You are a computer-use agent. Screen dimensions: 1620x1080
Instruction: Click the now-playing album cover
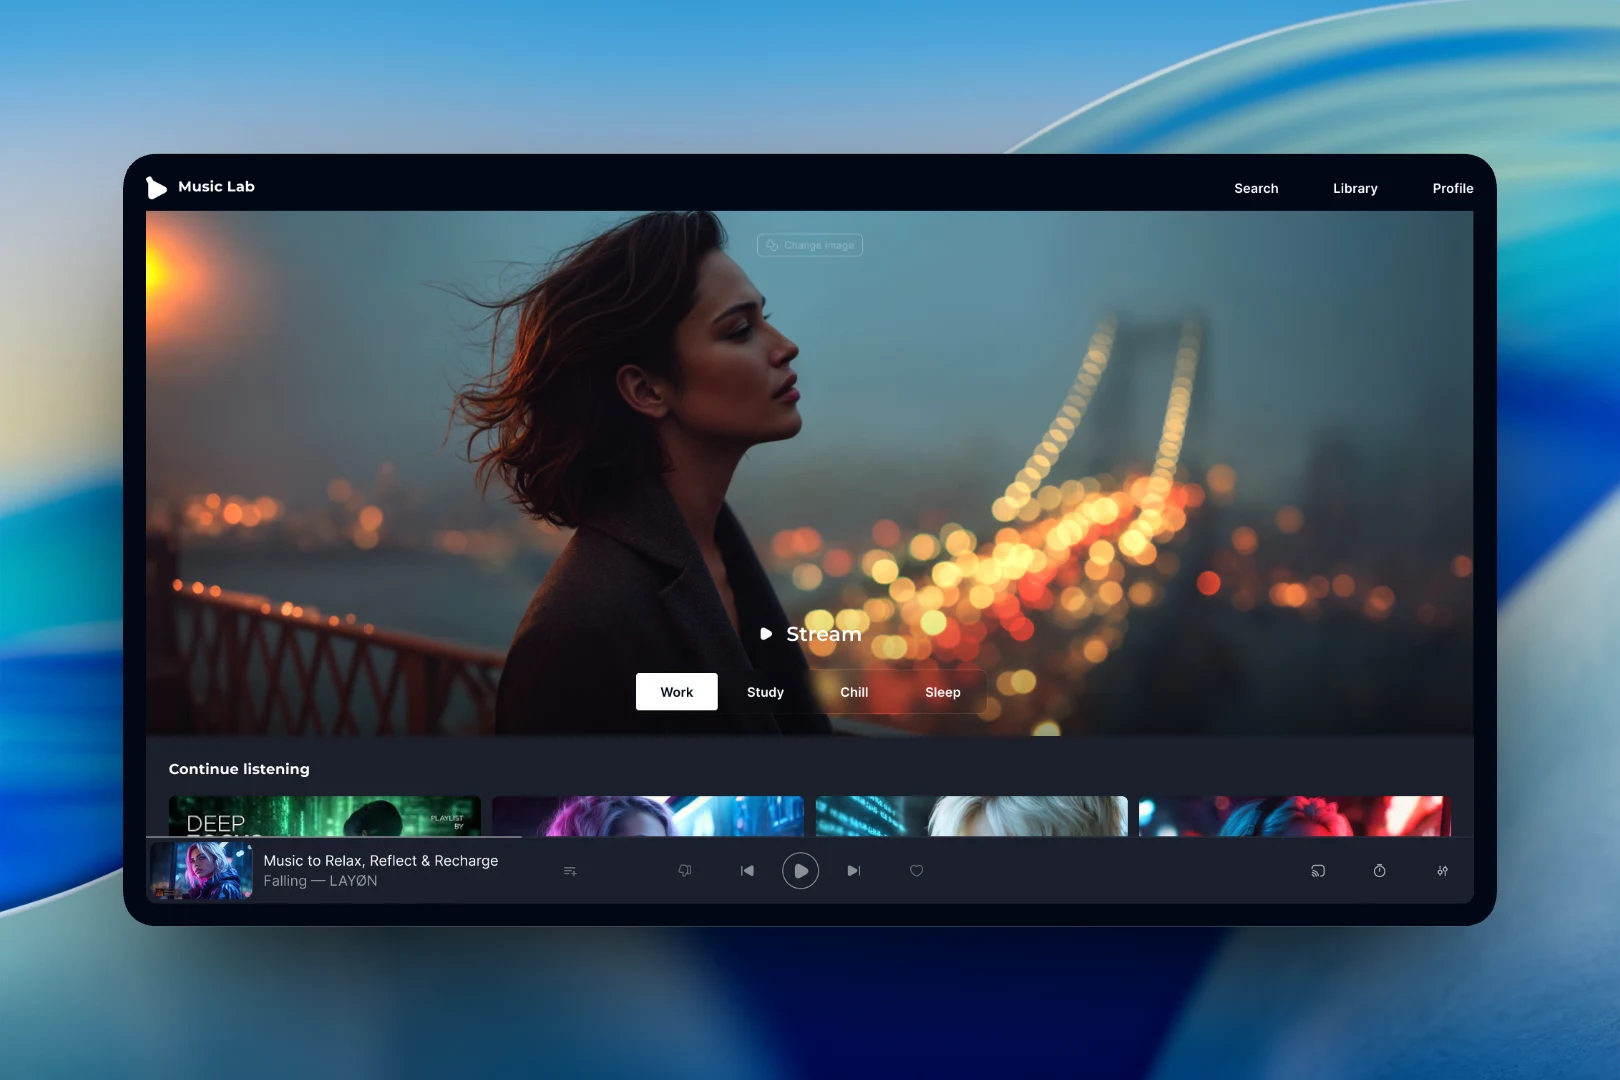(x=201, y=871)
